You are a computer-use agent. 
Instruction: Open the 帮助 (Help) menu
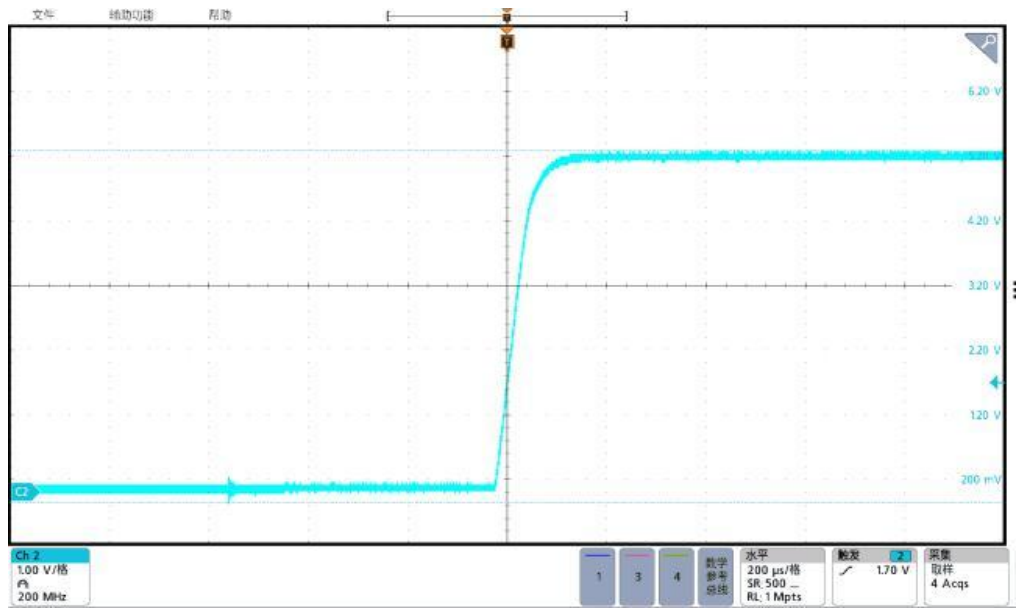(x=220, y=14)
